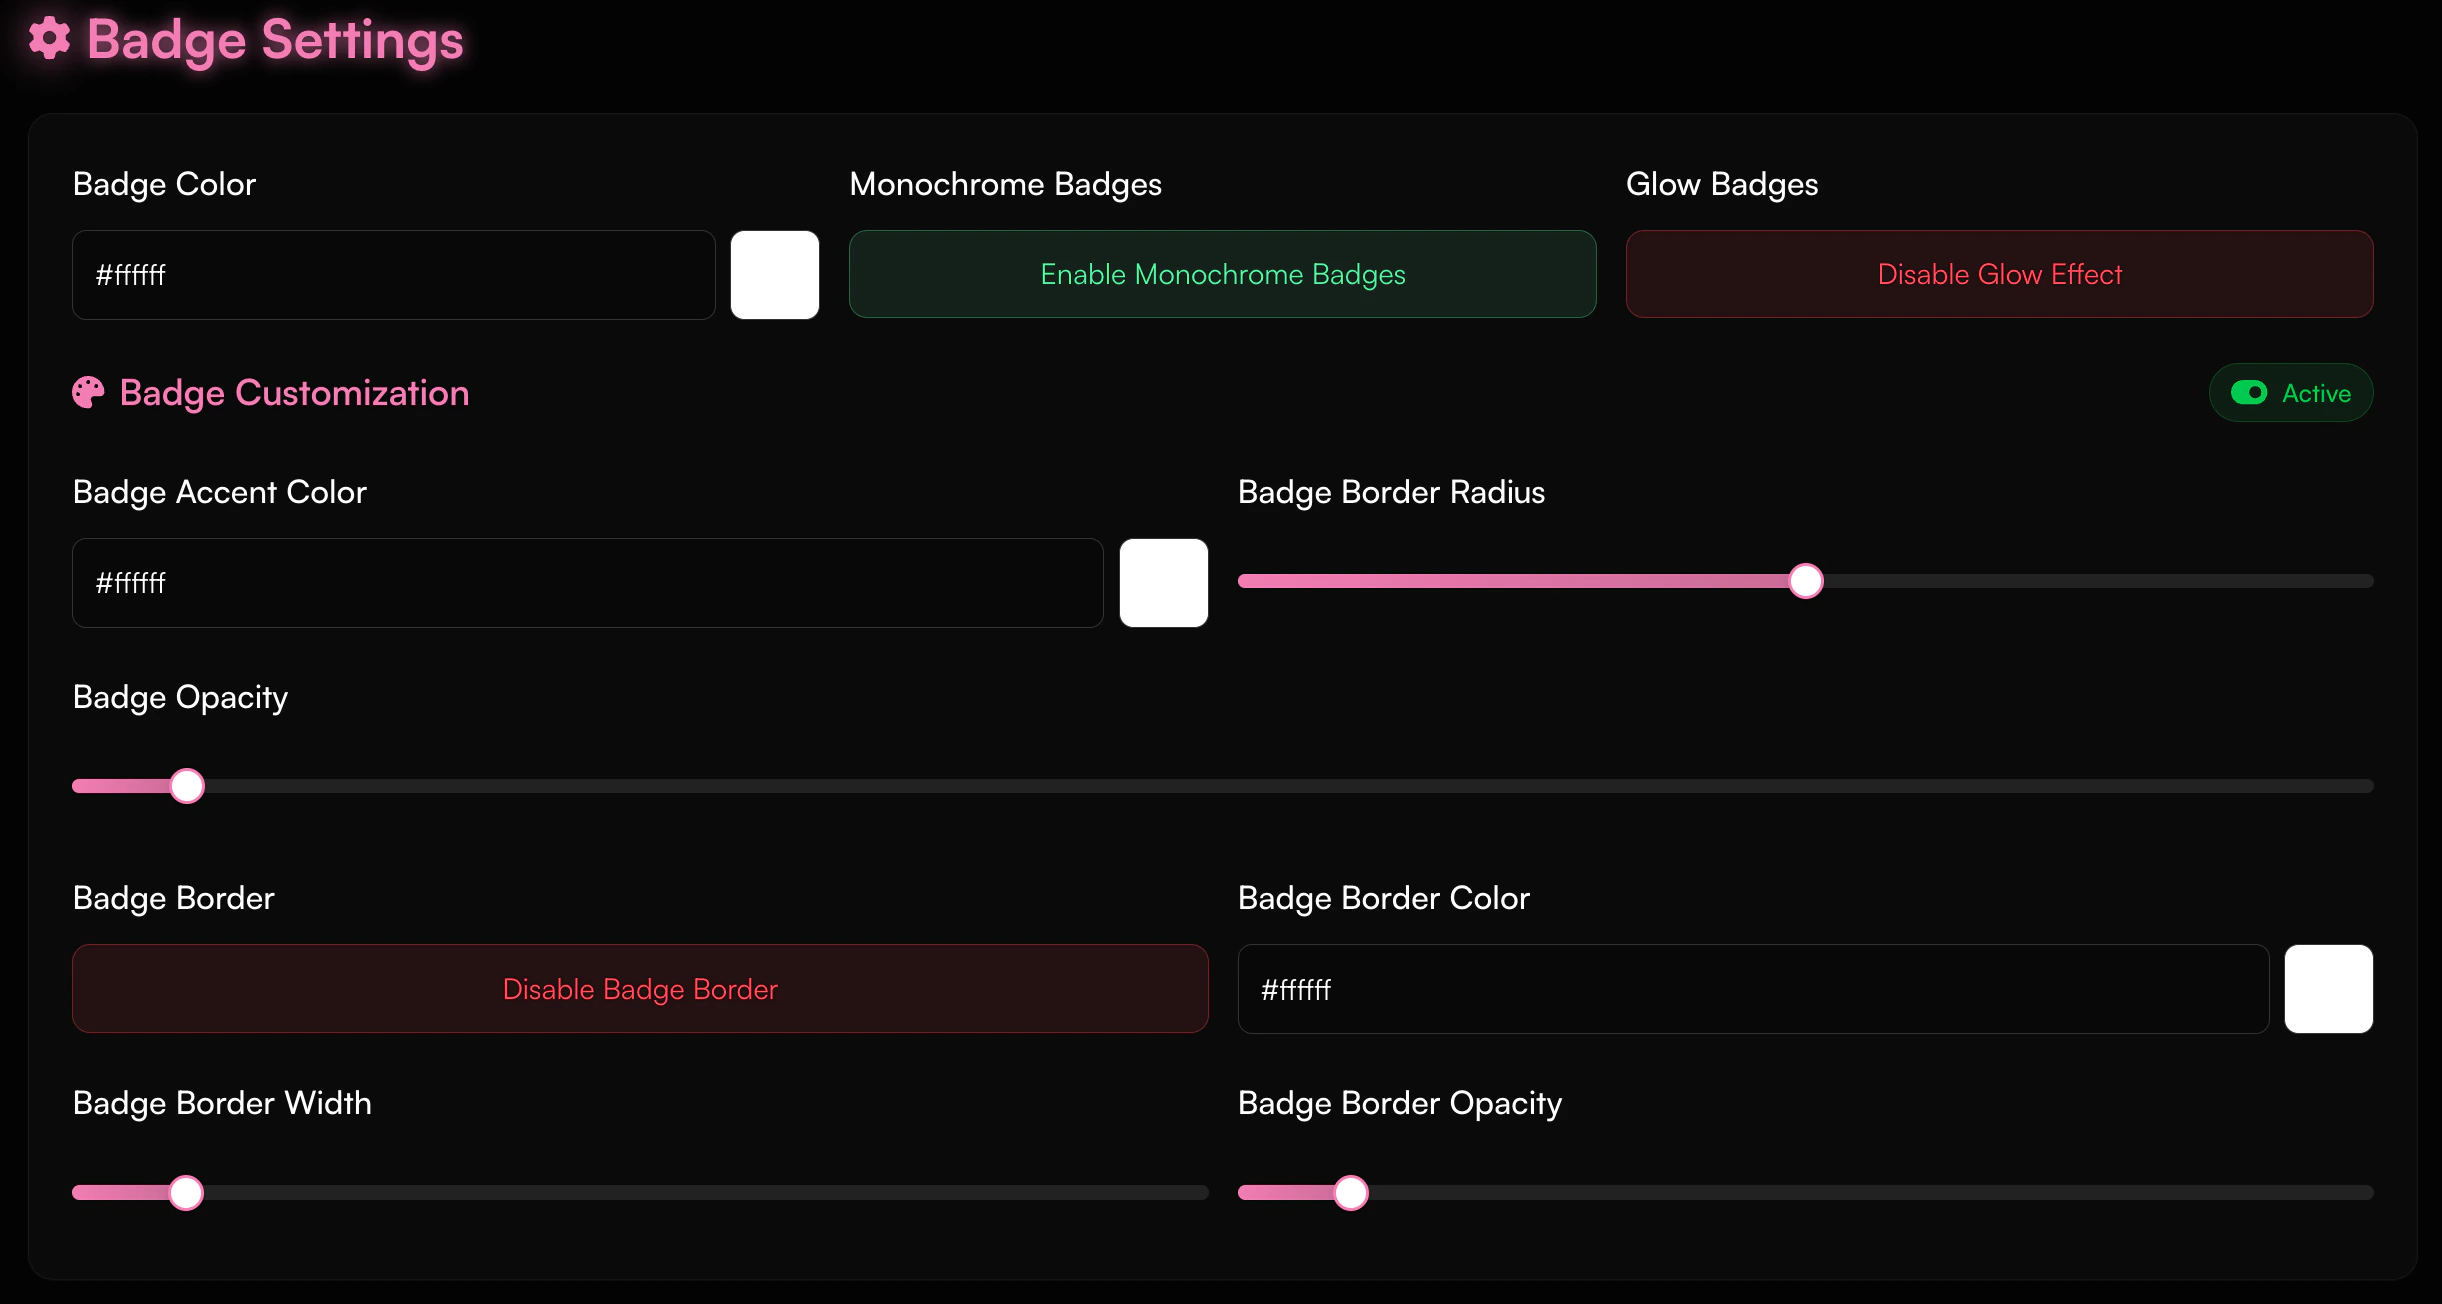Click the Badge Color hex input field

pos(393,274)
